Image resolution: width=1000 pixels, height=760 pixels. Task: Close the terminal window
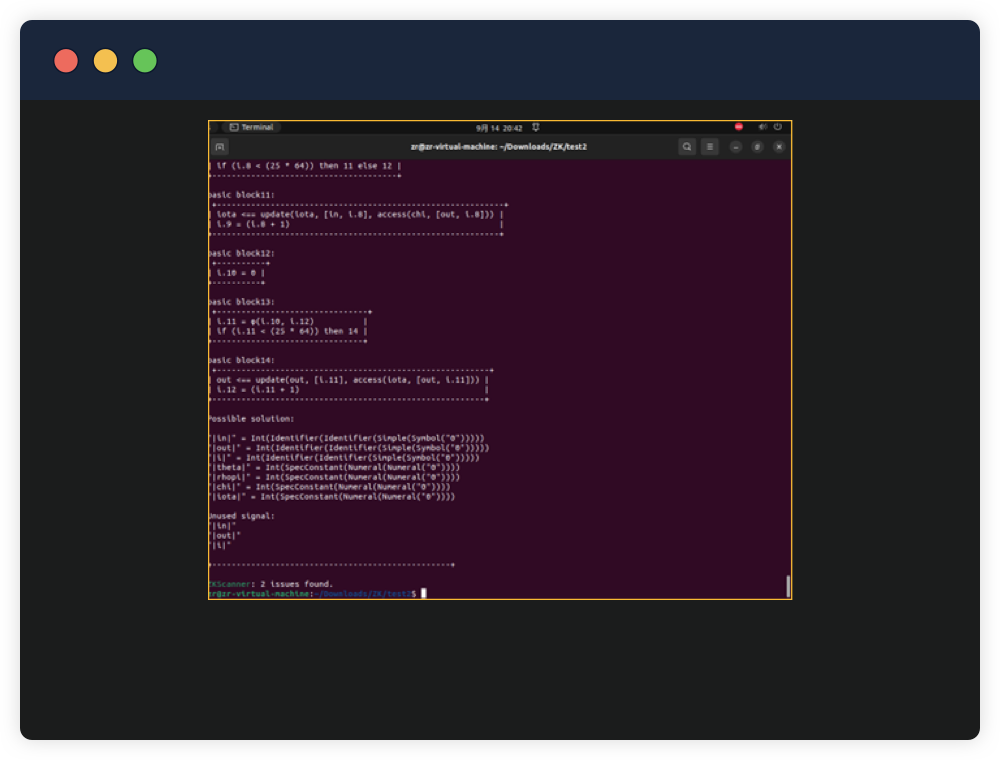pyautogui.click(x=779, y=147)
